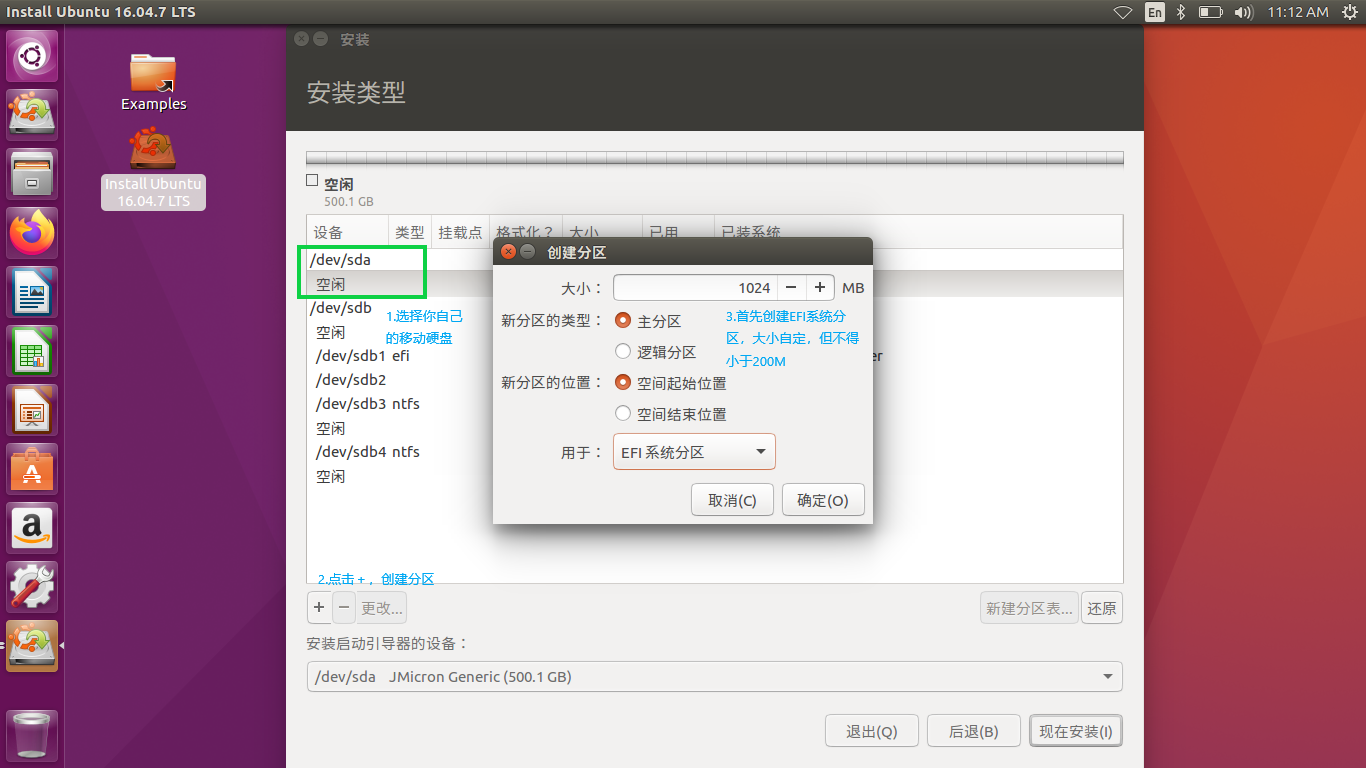Open the Examples folder on the desktop

[x=153, y=82]
